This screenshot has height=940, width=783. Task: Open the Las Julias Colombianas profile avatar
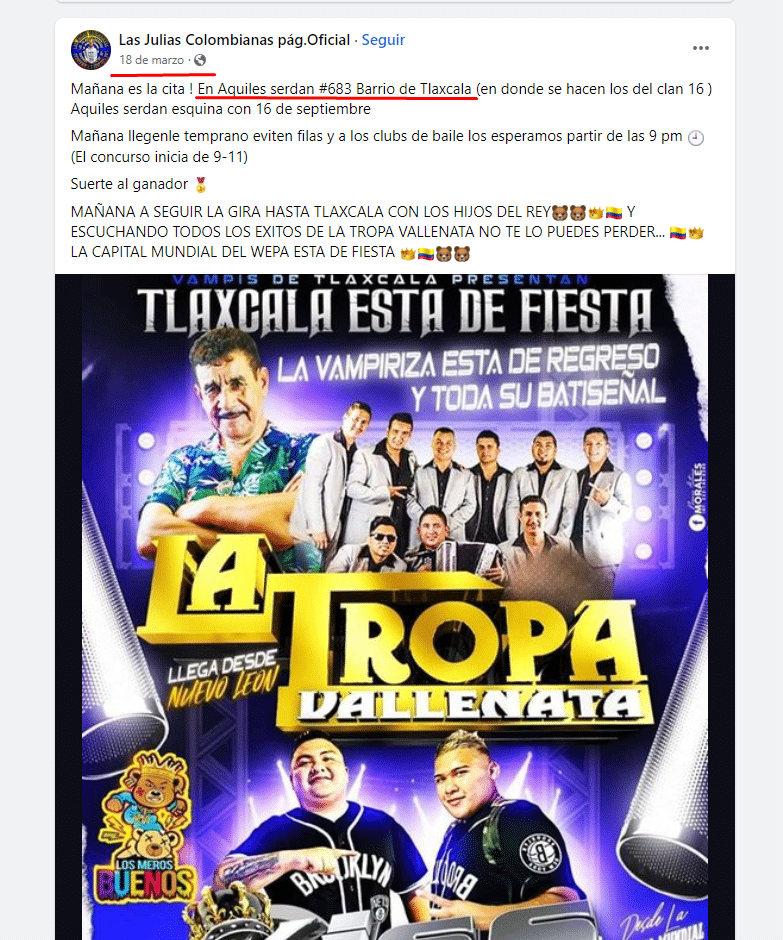(91, 50)
